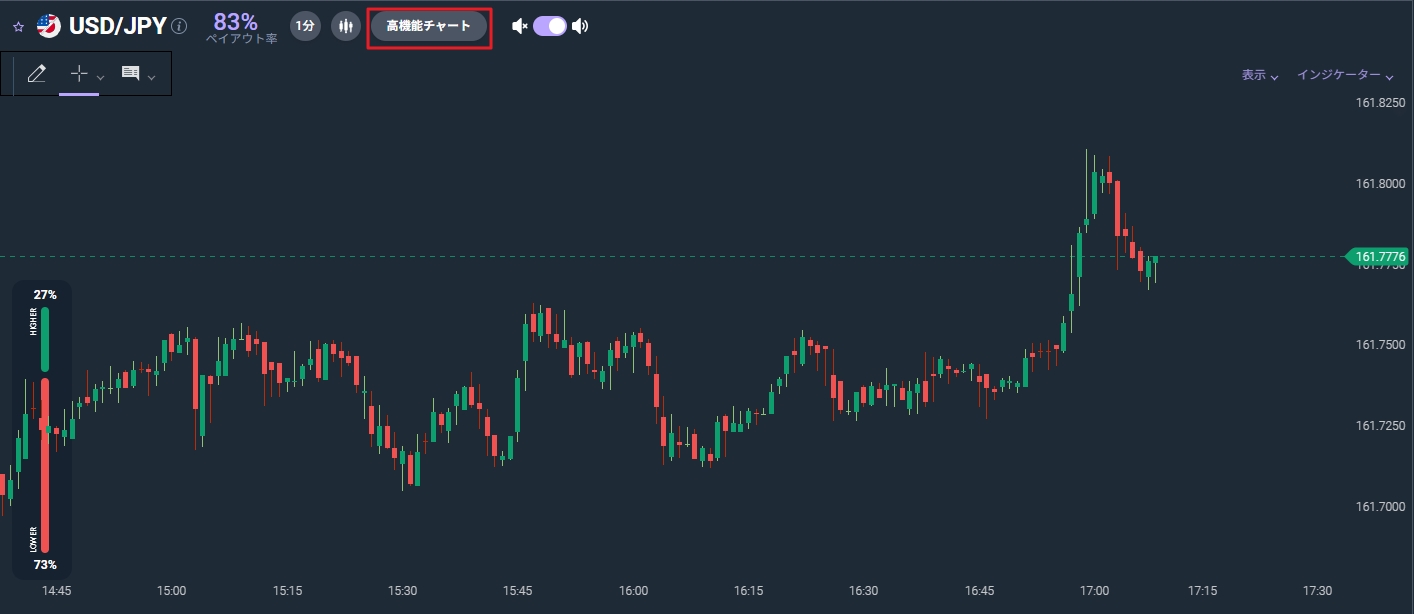Select the comment annotation tool
The height and width of the screenshot is (614, 1414).
click(130, 73)
